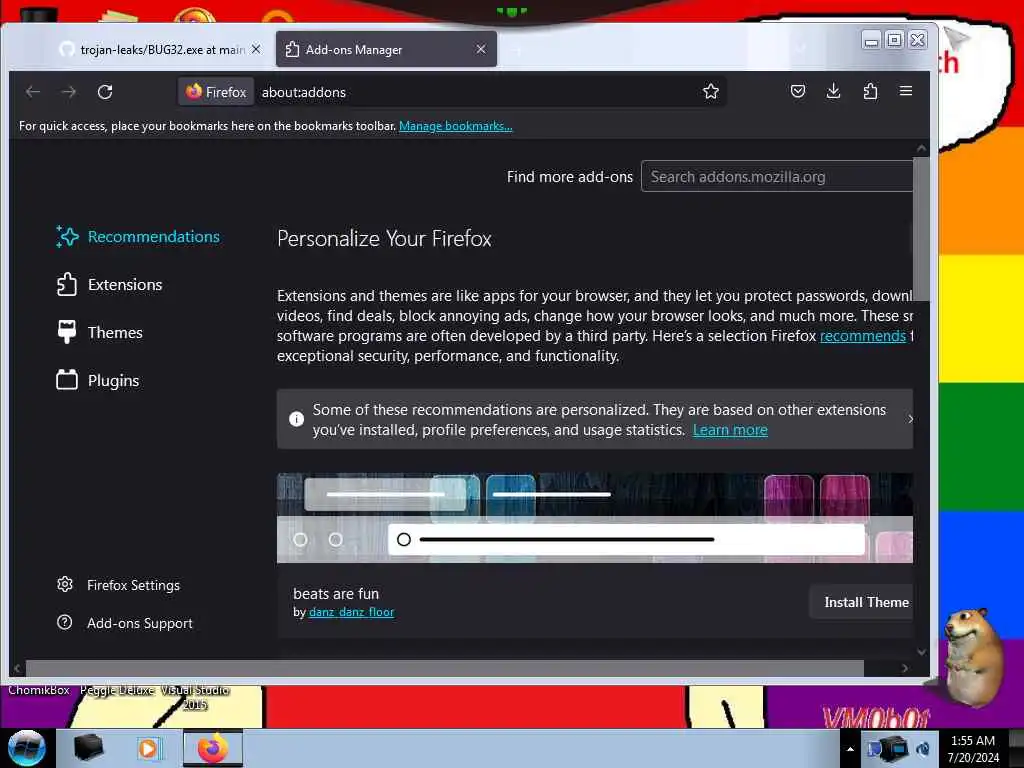Click the horizontal scrollbar at the page bottom
The width and height of the screenshot is (1024, 768).
pos(444,668)
